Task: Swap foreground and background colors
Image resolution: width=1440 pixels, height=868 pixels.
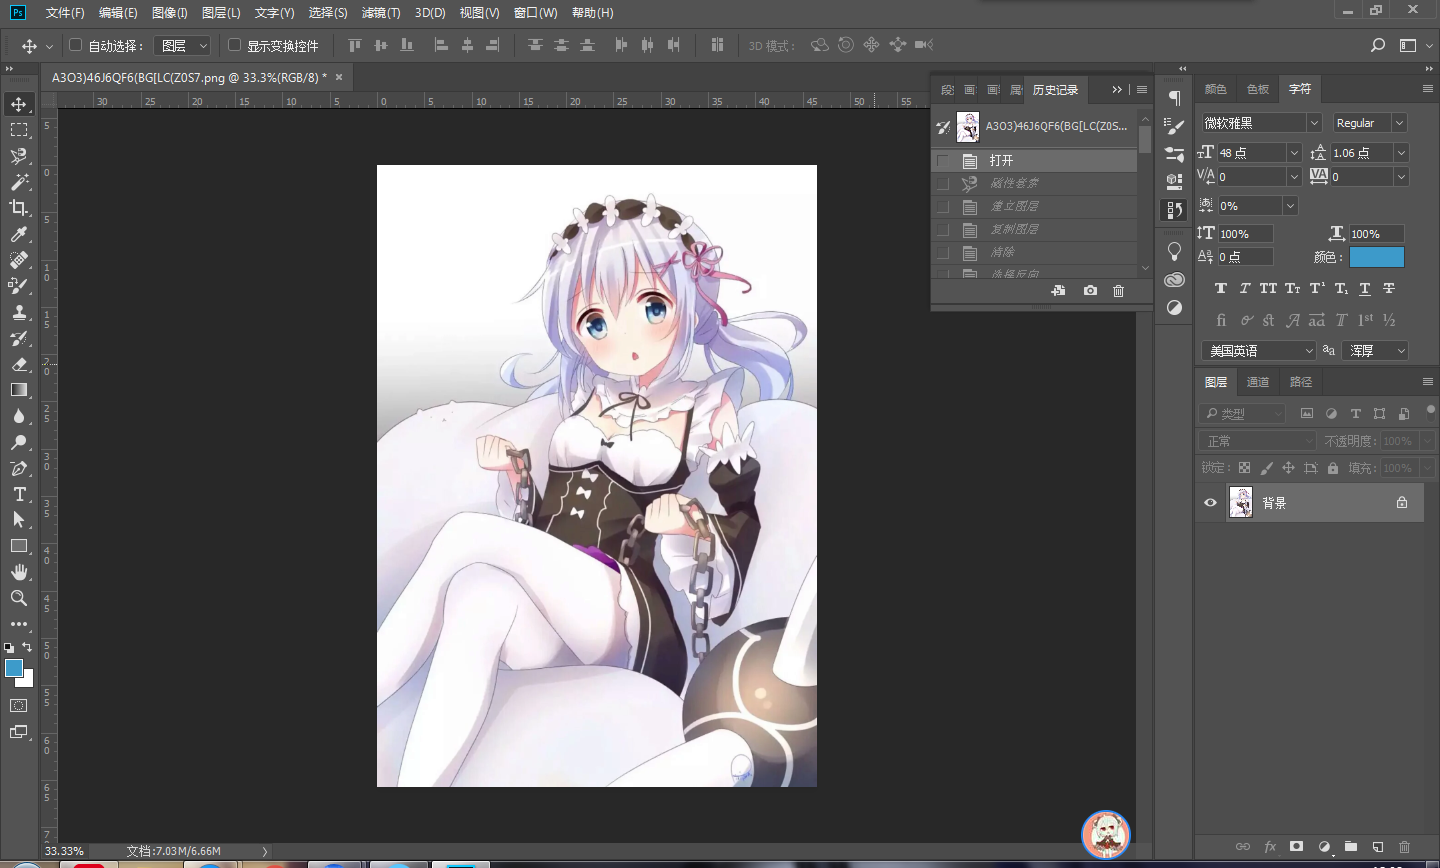Action: pos(27,647)
